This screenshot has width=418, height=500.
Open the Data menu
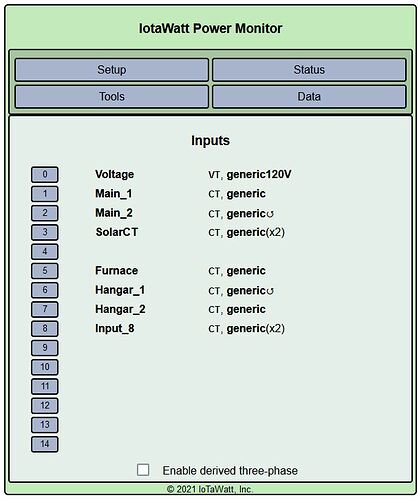[x=309, y=96]
